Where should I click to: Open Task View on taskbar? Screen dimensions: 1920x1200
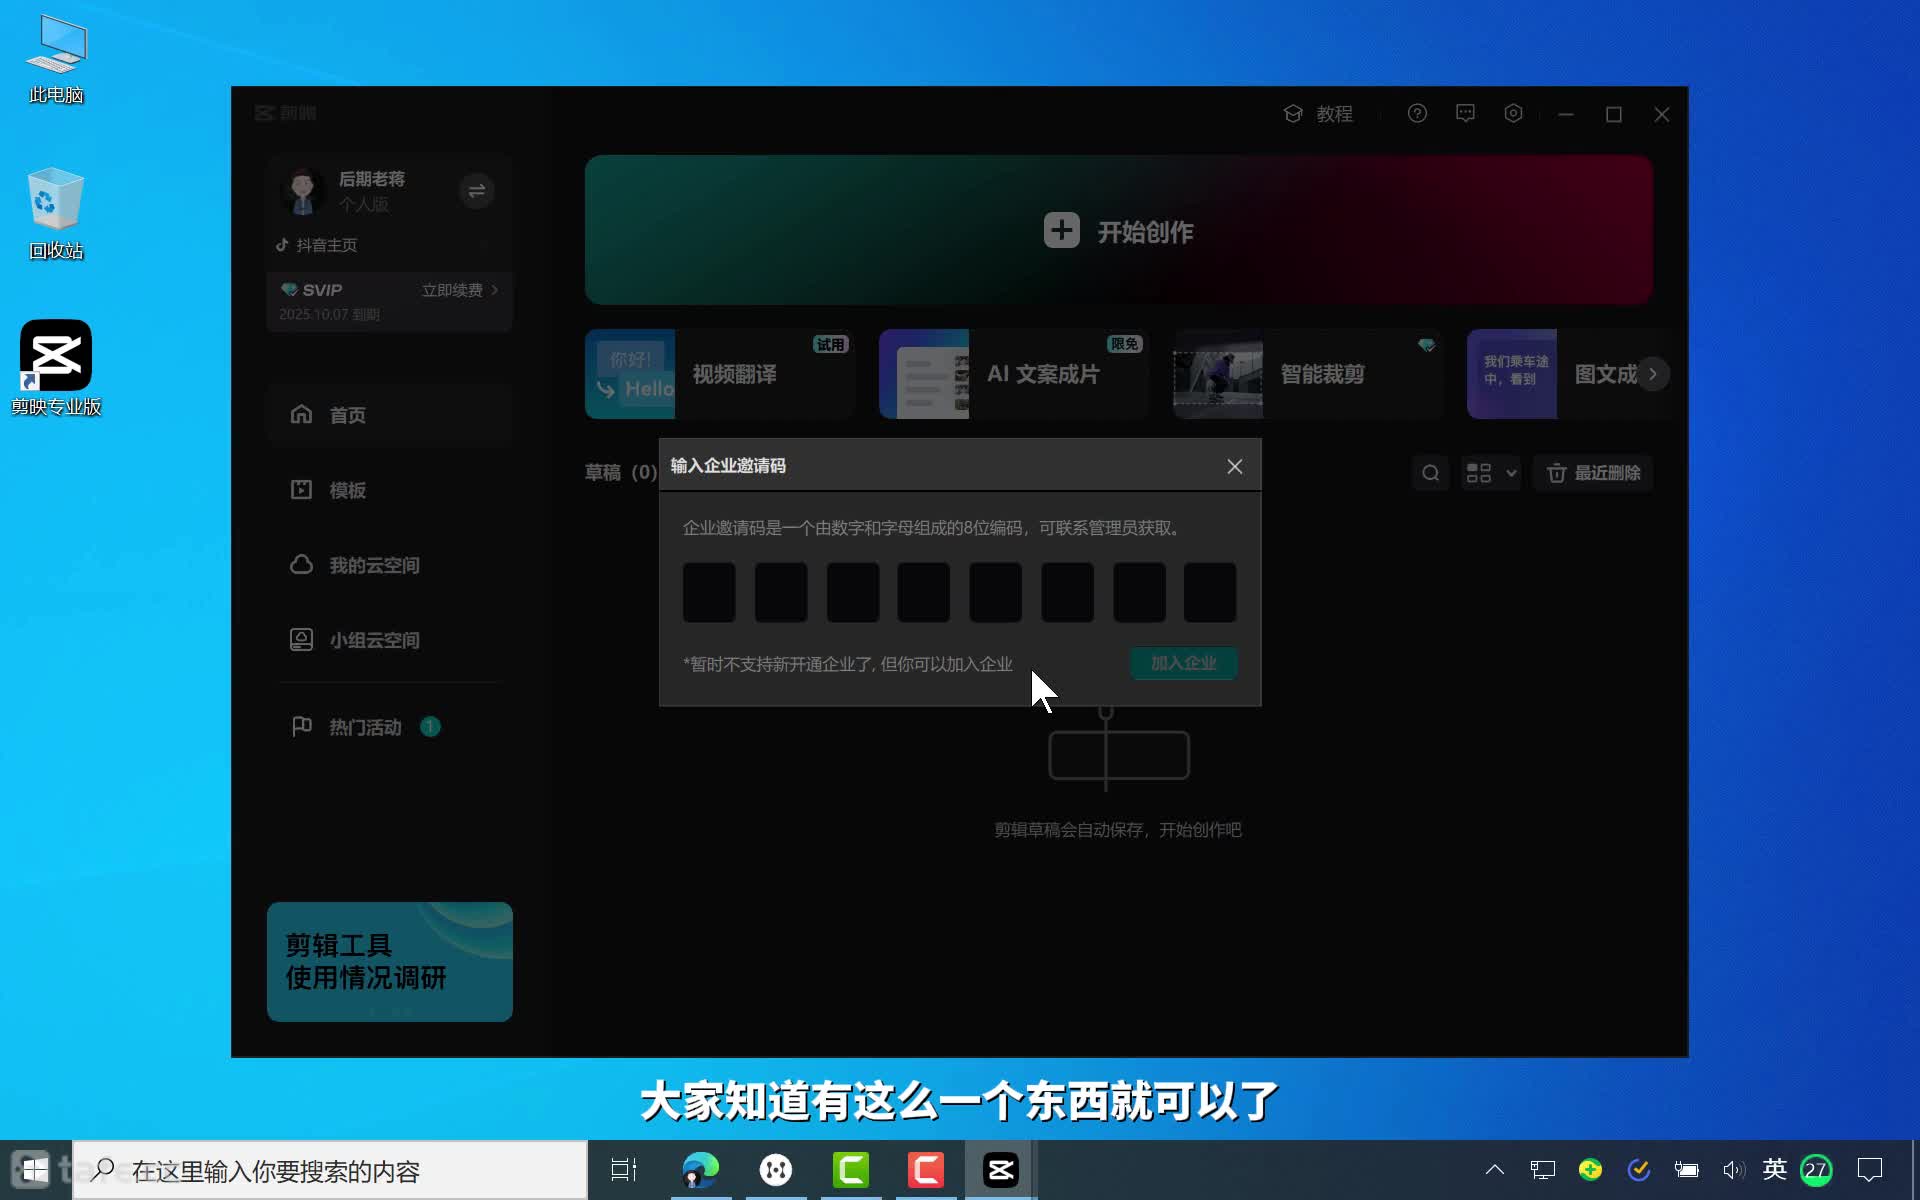coord(624,1170)
